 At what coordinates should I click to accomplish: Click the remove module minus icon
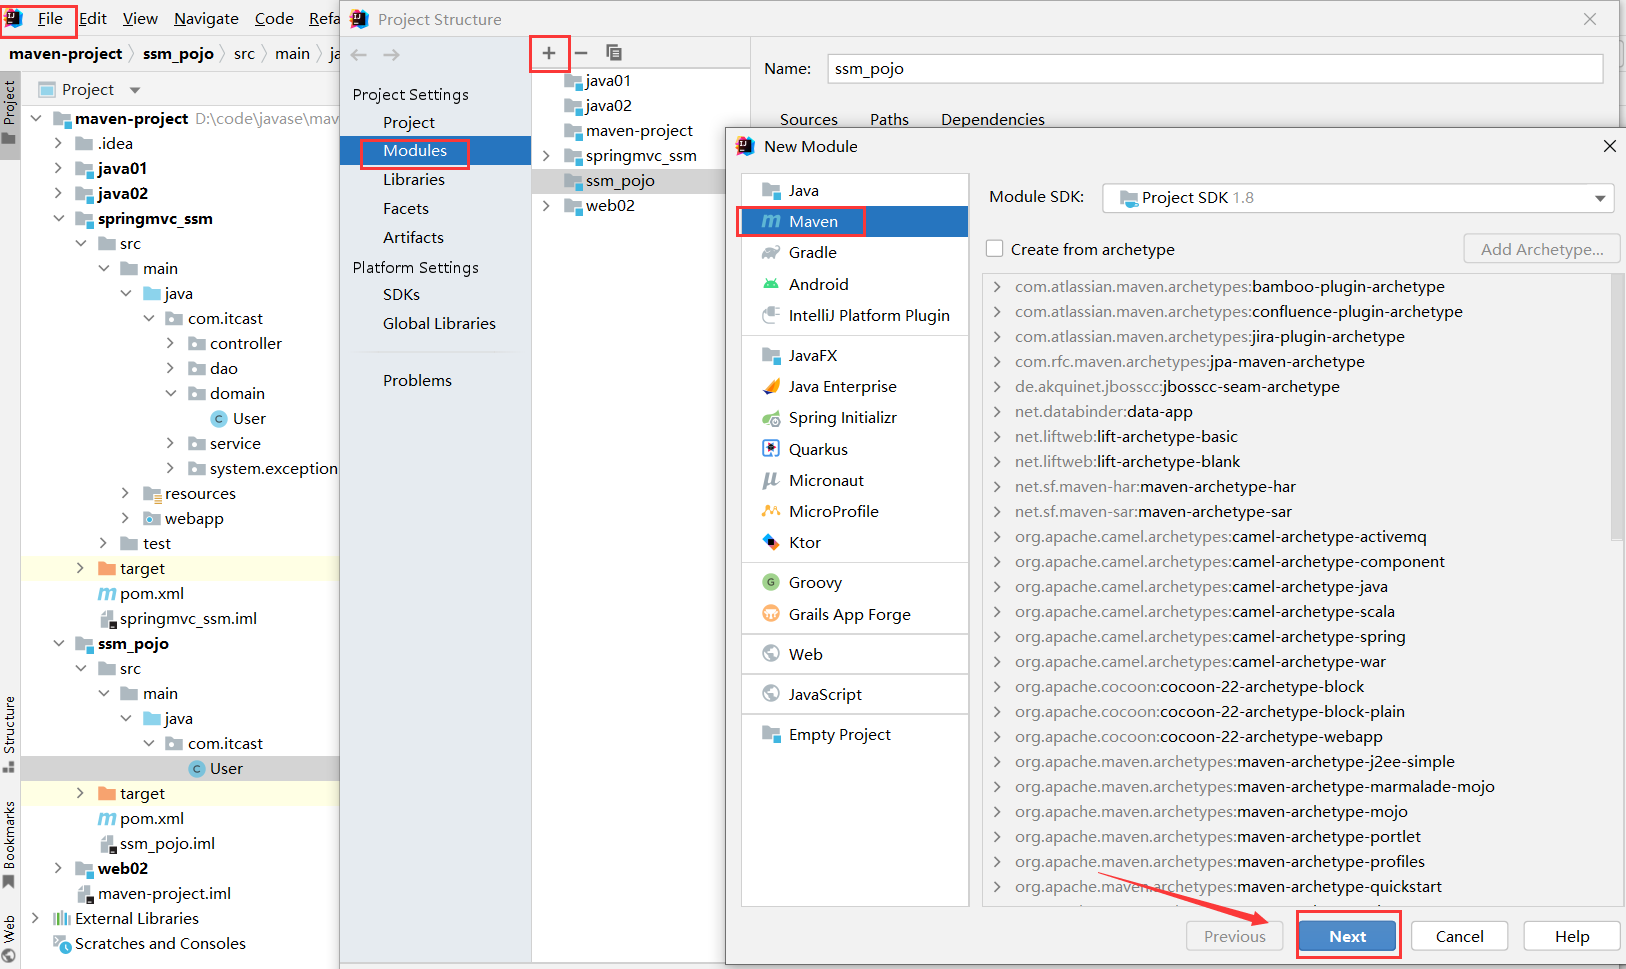tap(581, 53)
